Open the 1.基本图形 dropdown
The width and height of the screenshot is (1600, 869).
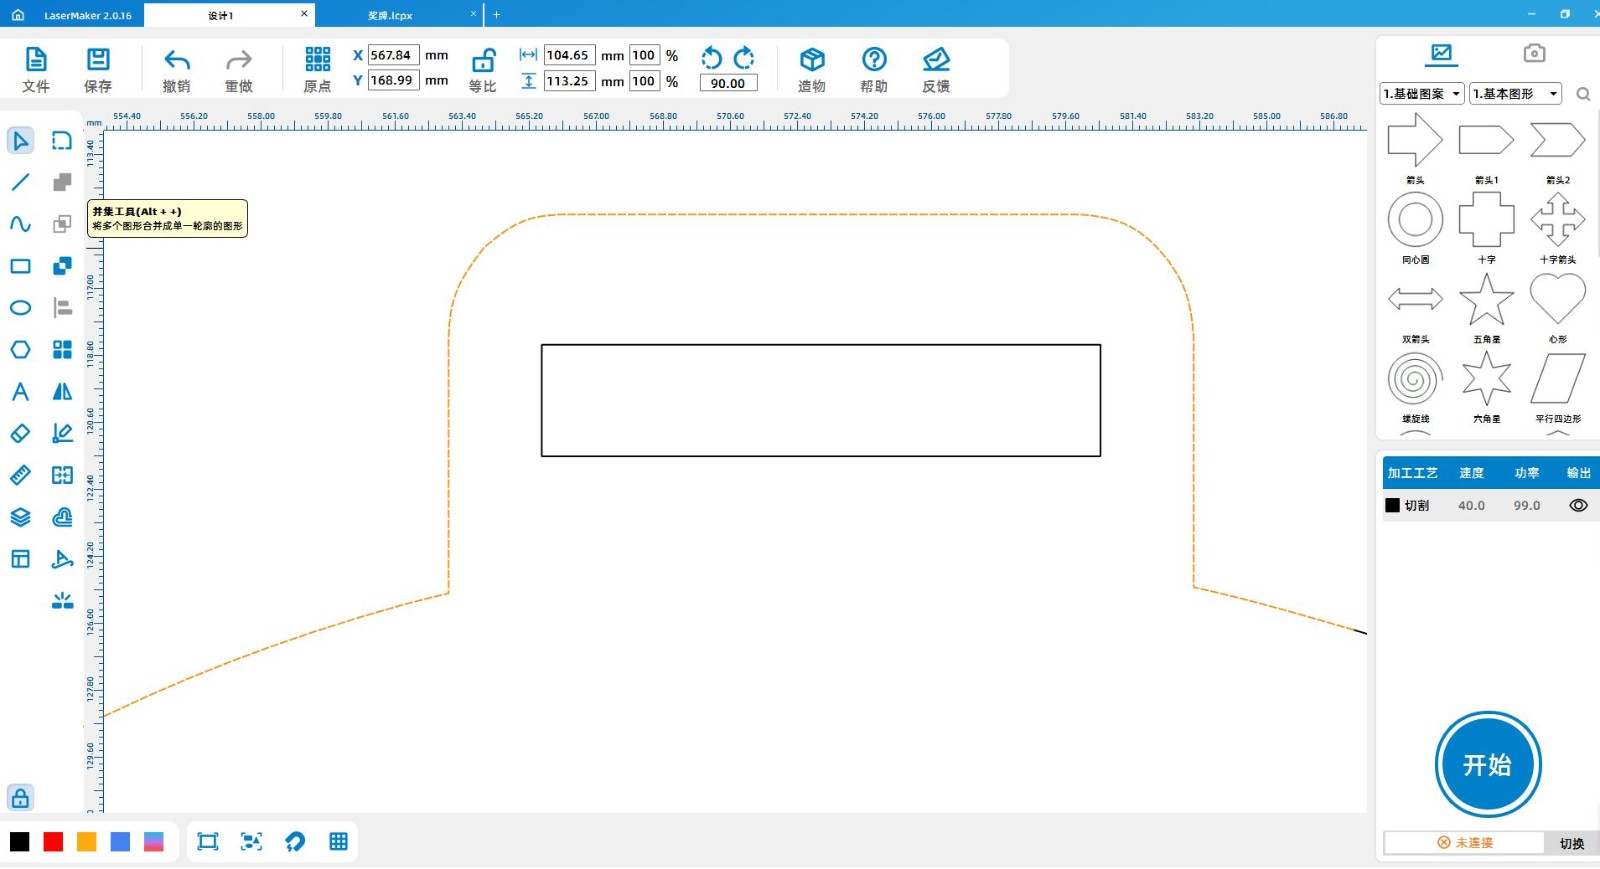click(x=1515, y=94)
